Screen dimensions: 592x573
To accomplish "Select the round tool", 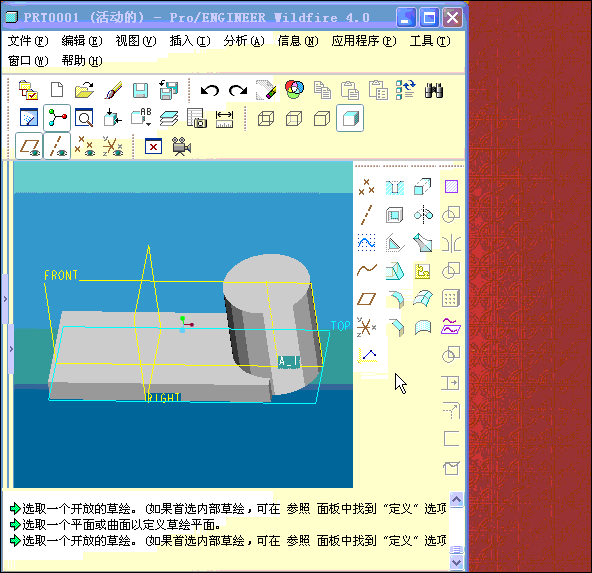I will pyautogui.click(x=396, y=299).
